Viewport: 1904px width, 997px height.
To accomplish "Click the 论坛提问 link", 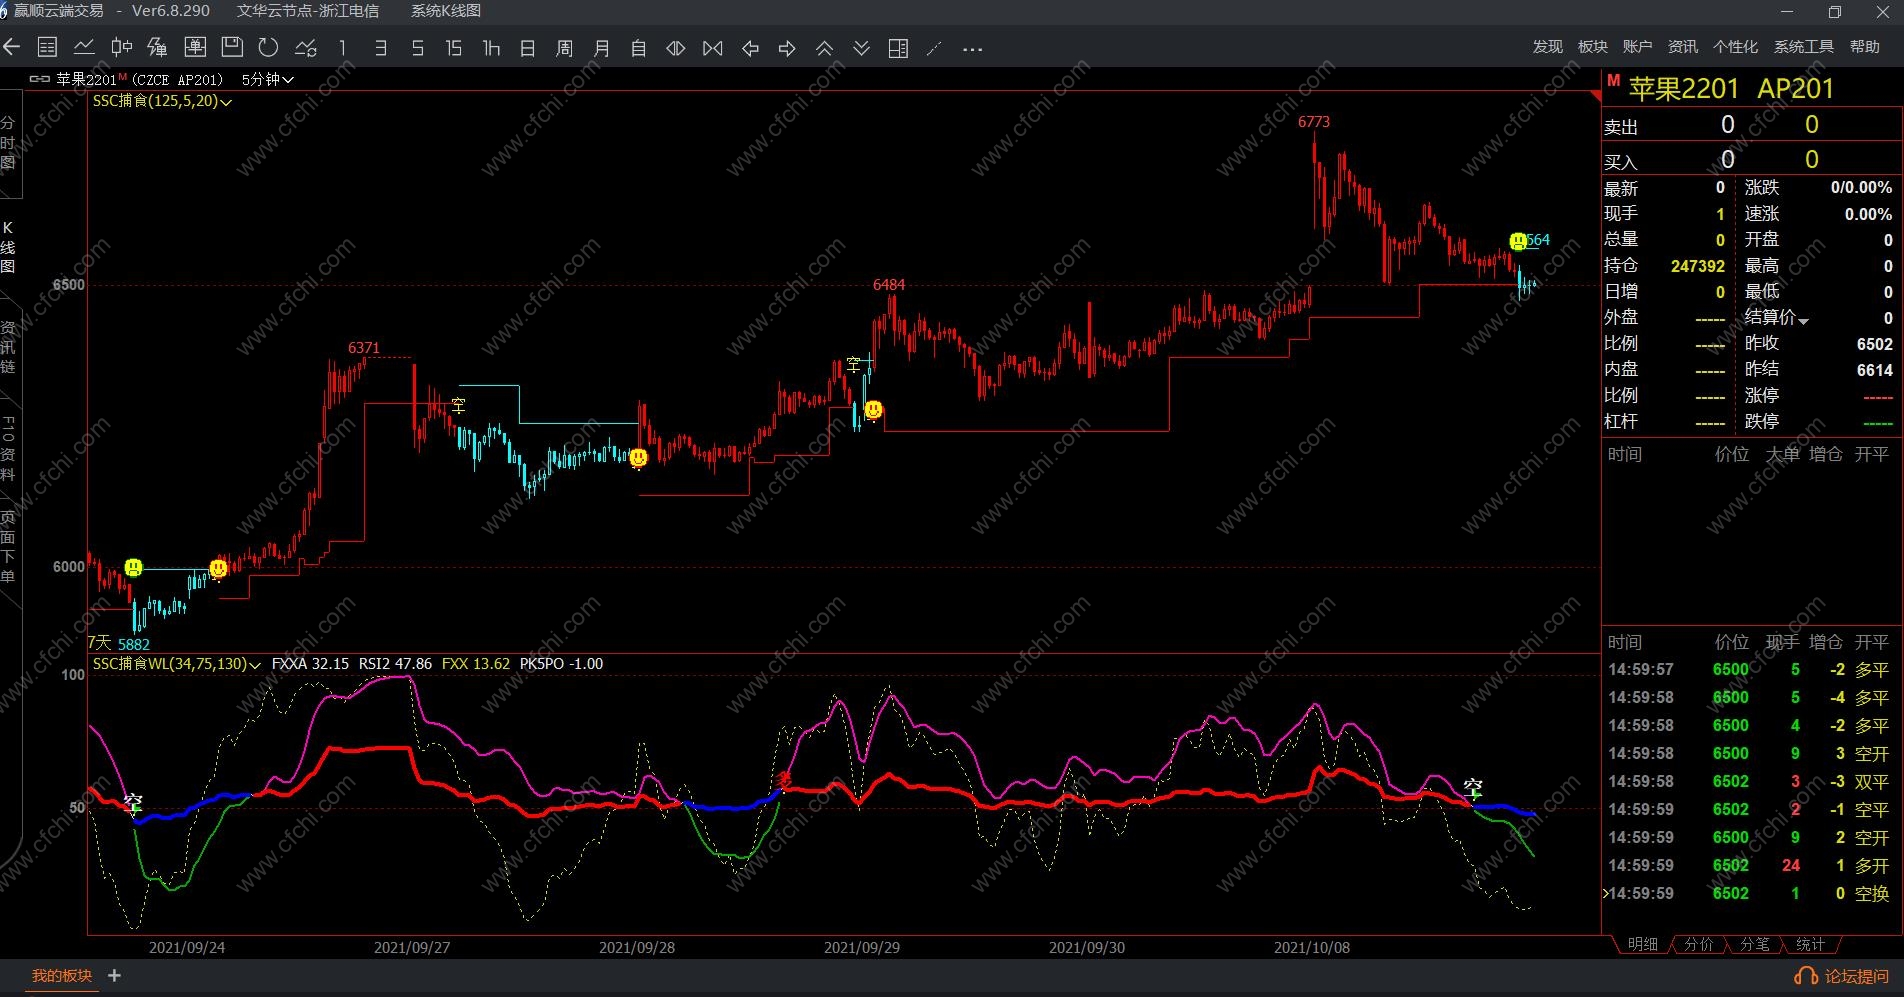I will click(1843, 976).
